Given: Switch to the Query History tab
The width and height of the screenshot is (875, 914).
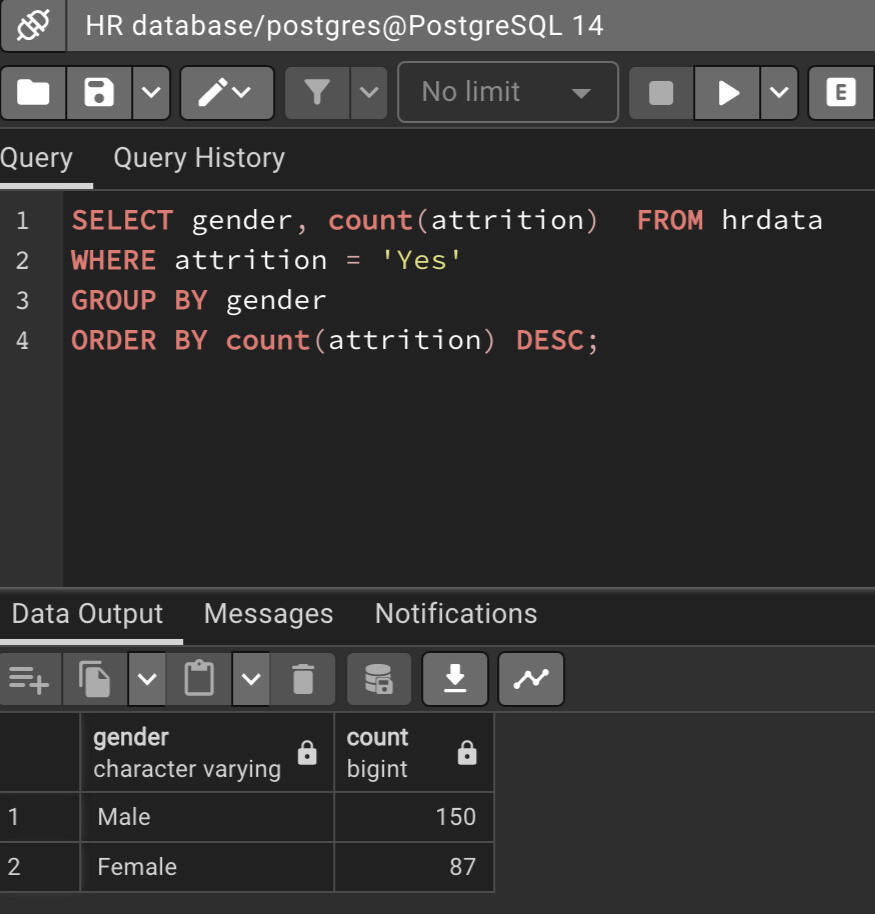Looking at the screenshot, I should click(199, 158).
